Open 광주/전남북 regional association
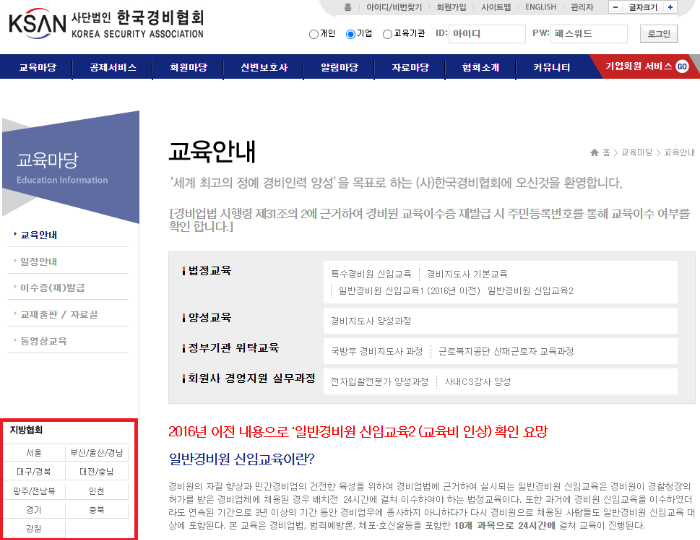The image size is (700, 540). (34, 491)
